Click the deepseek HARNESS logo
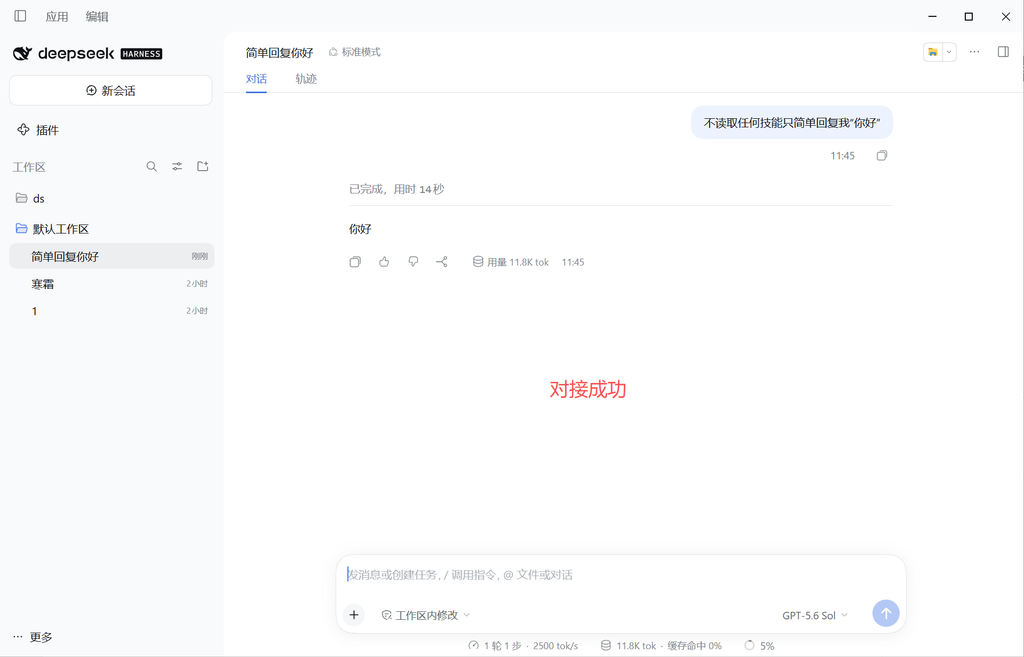 point(88,54)
